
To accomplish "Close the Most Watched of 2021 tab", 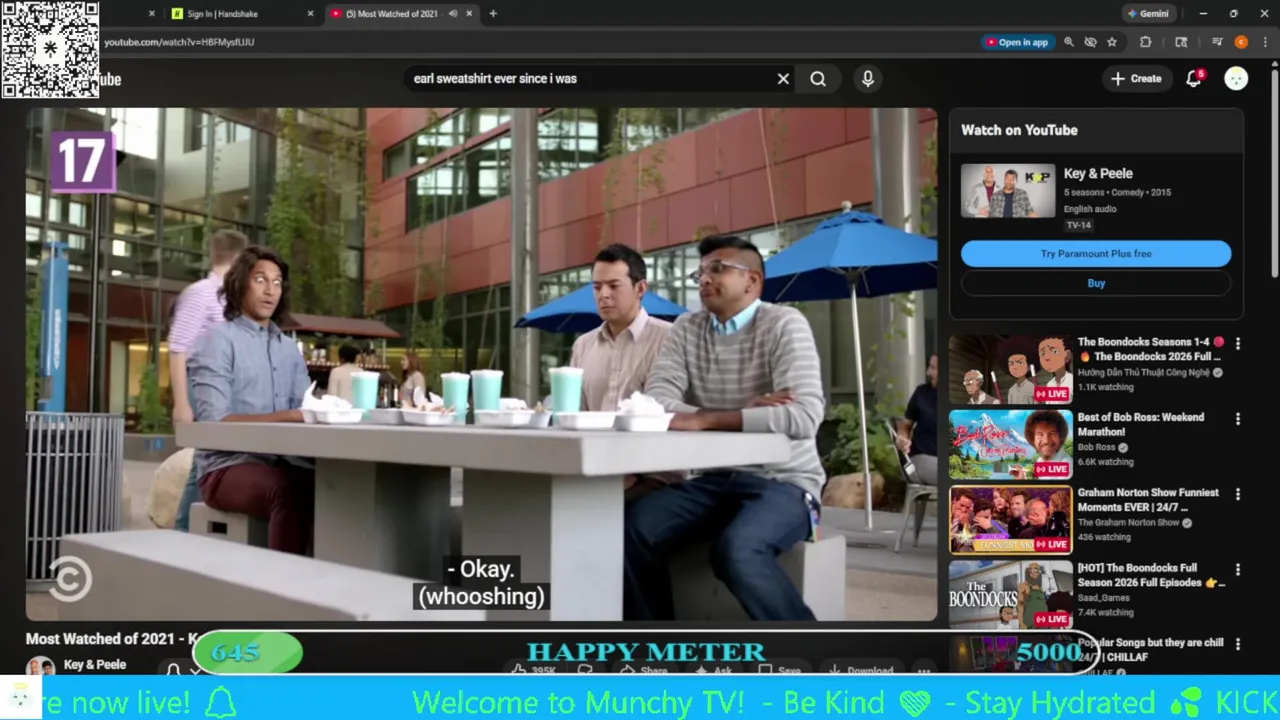I will [469, 14].
